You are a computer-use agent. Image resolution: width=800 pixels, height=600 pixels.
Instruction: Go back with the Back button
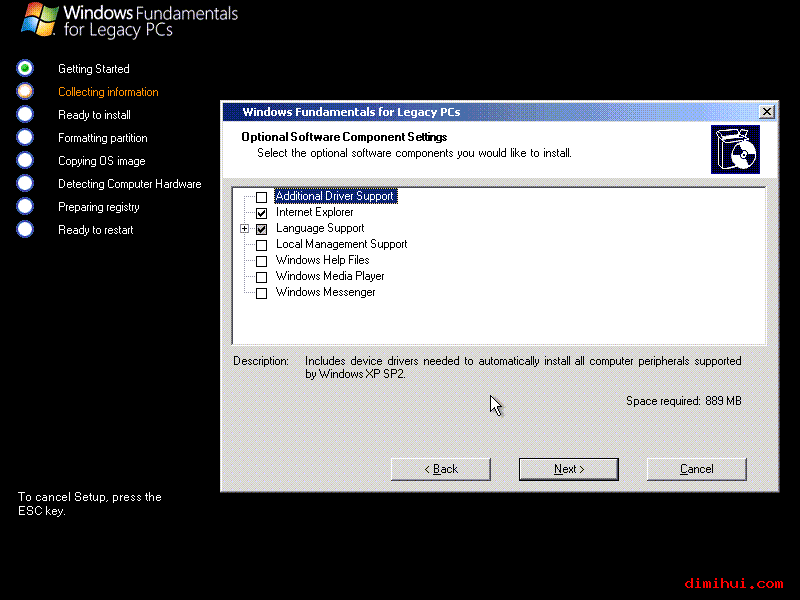tap(441, 469)
